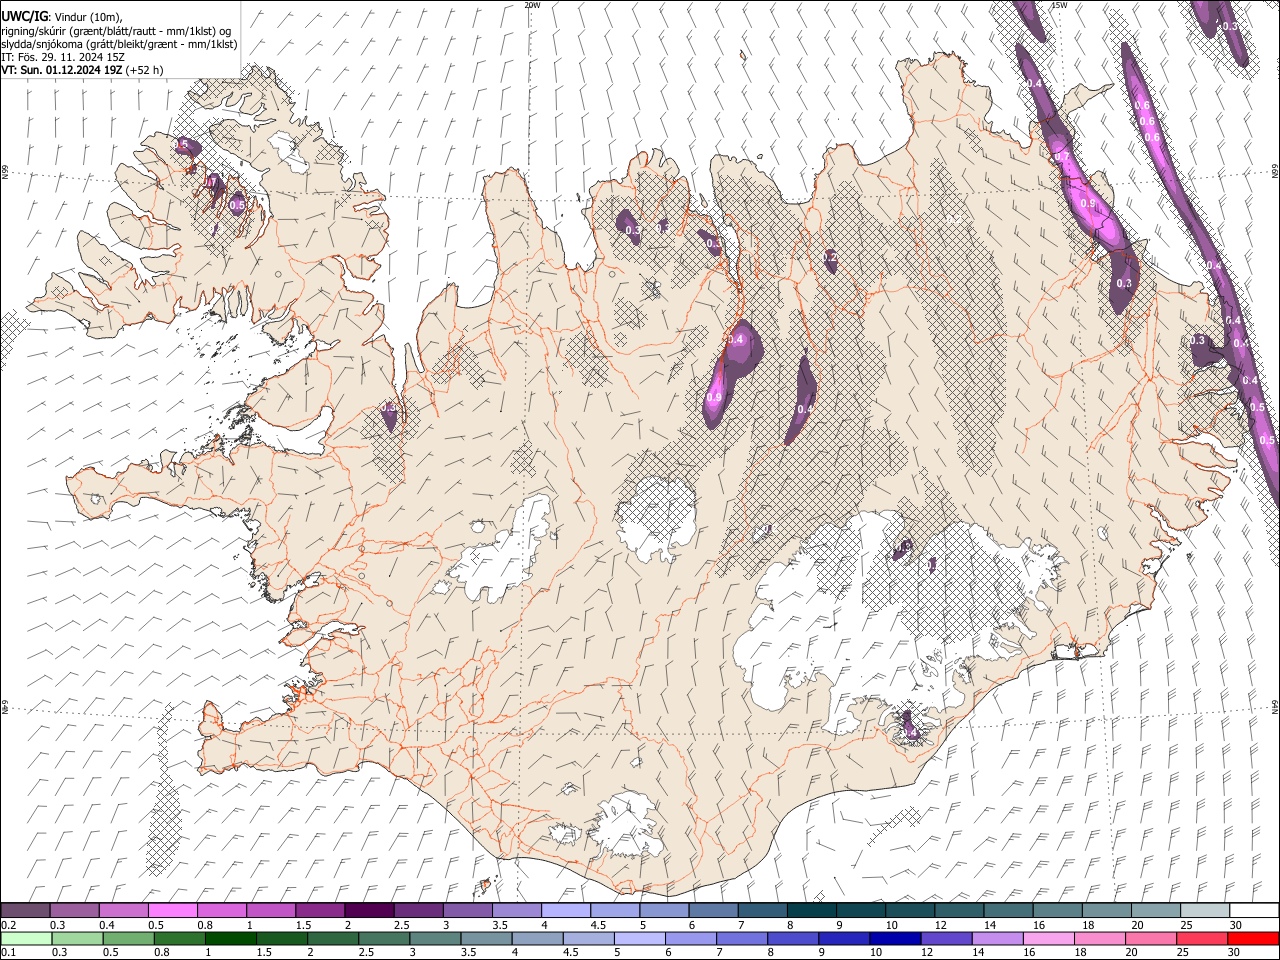Viewport: 1280px width, 960px height.
Task: Select lower legend swatch starting at 2.5
Action: coord(384,938)
